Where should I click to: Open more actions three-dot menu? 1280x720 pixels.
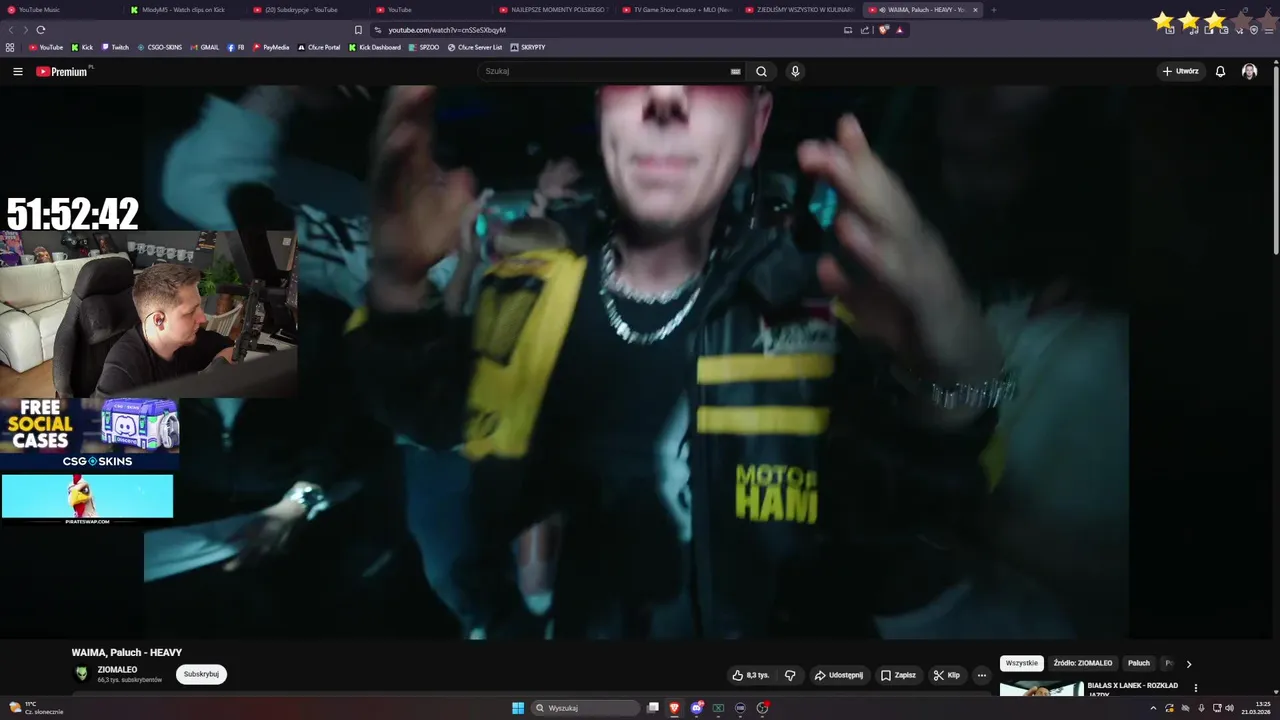click(x=981, y=675)
